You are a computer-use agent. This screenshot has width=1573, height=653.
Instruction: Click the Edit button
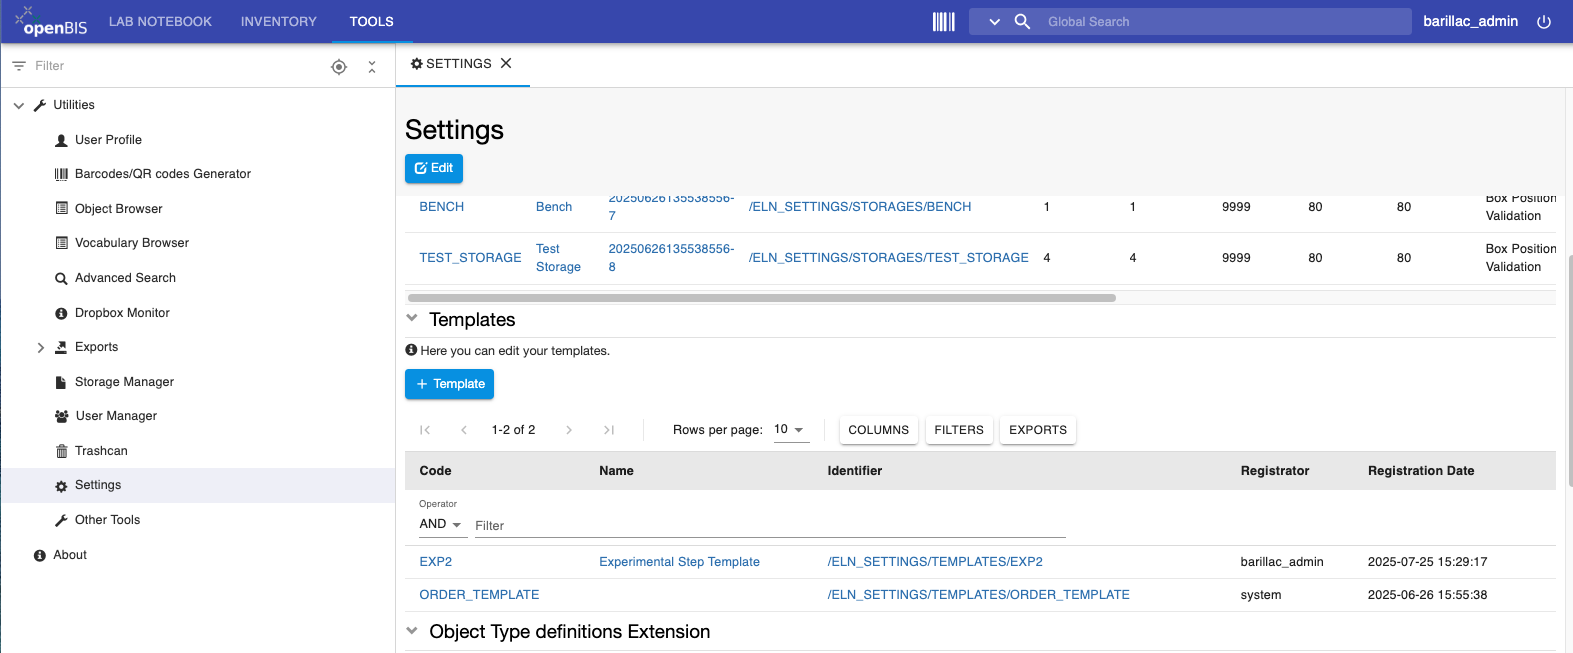pos(434,168)
